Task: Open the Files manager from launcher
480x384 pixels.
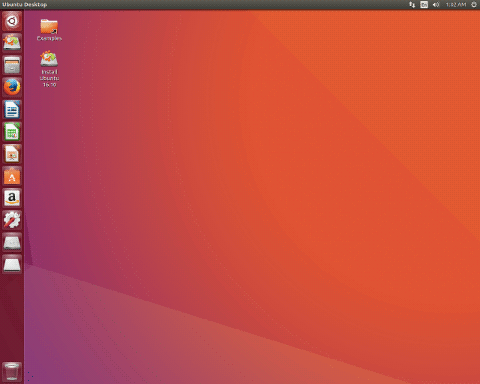Action: (12, 65)
